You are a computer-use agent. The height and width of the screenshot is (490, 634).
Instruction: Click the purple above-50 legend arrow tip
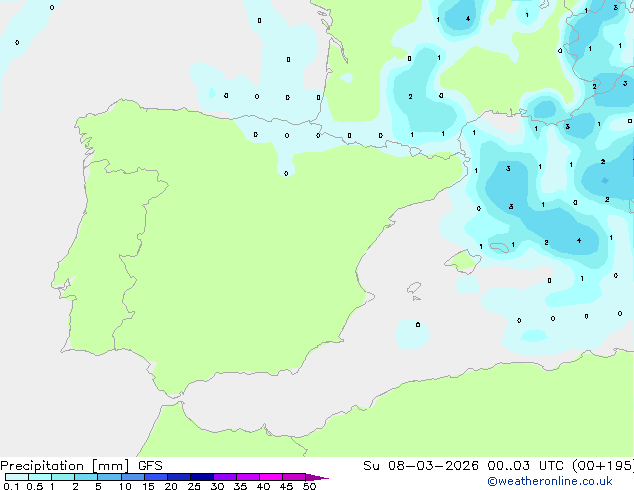click(317, 477)
